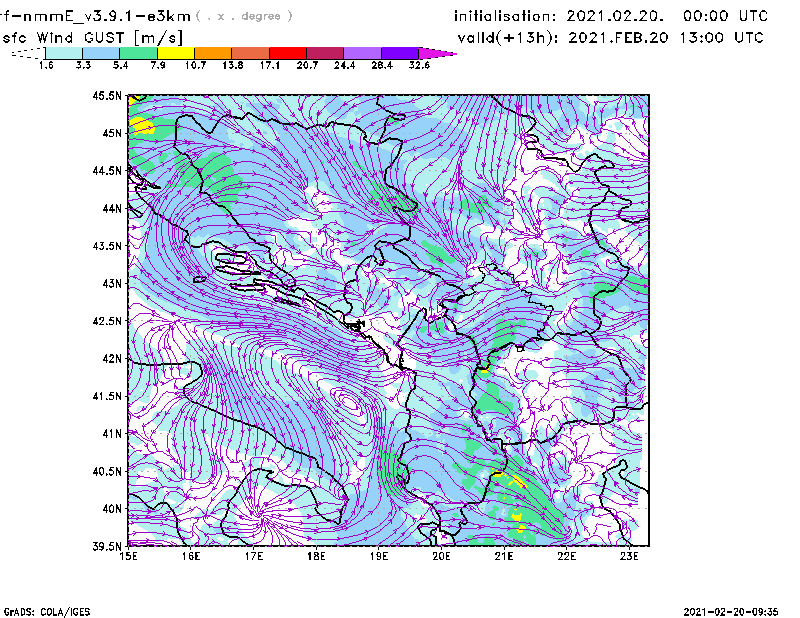Click the 20E longitude label
The width and height of the screenshot is (800, 618).
(441, 556)
